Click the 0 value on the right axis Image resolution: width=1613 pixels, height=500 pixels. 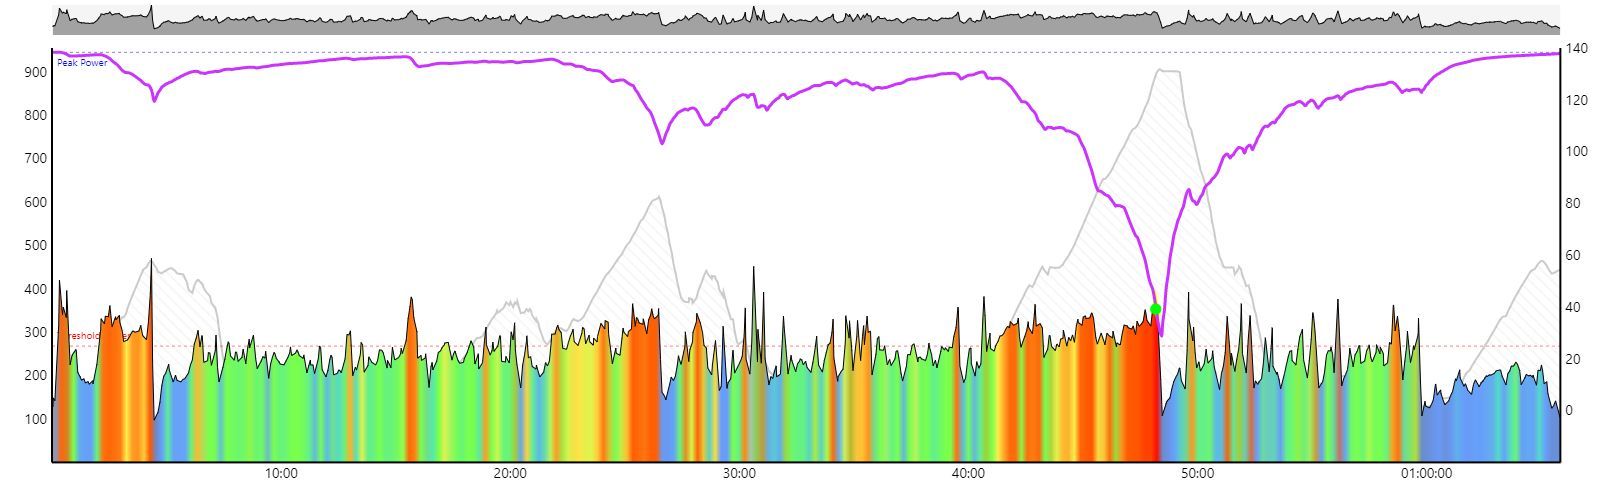tap(1571, 411)
